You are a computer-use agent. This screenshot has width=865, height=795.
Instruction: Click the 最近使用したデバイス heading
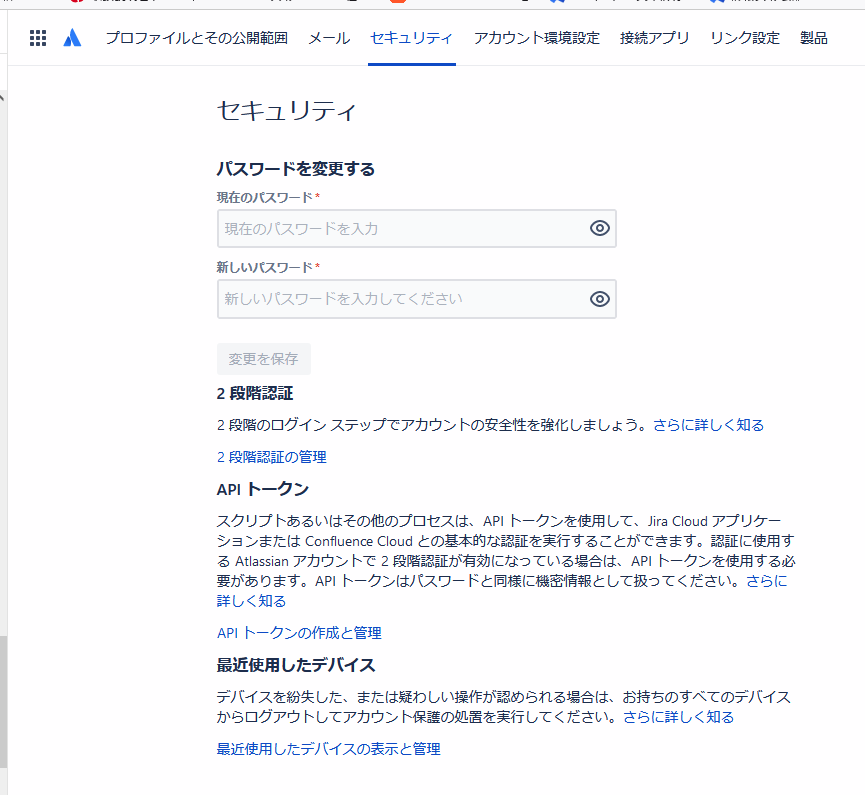pyautogui.click(x=296, y=665)
